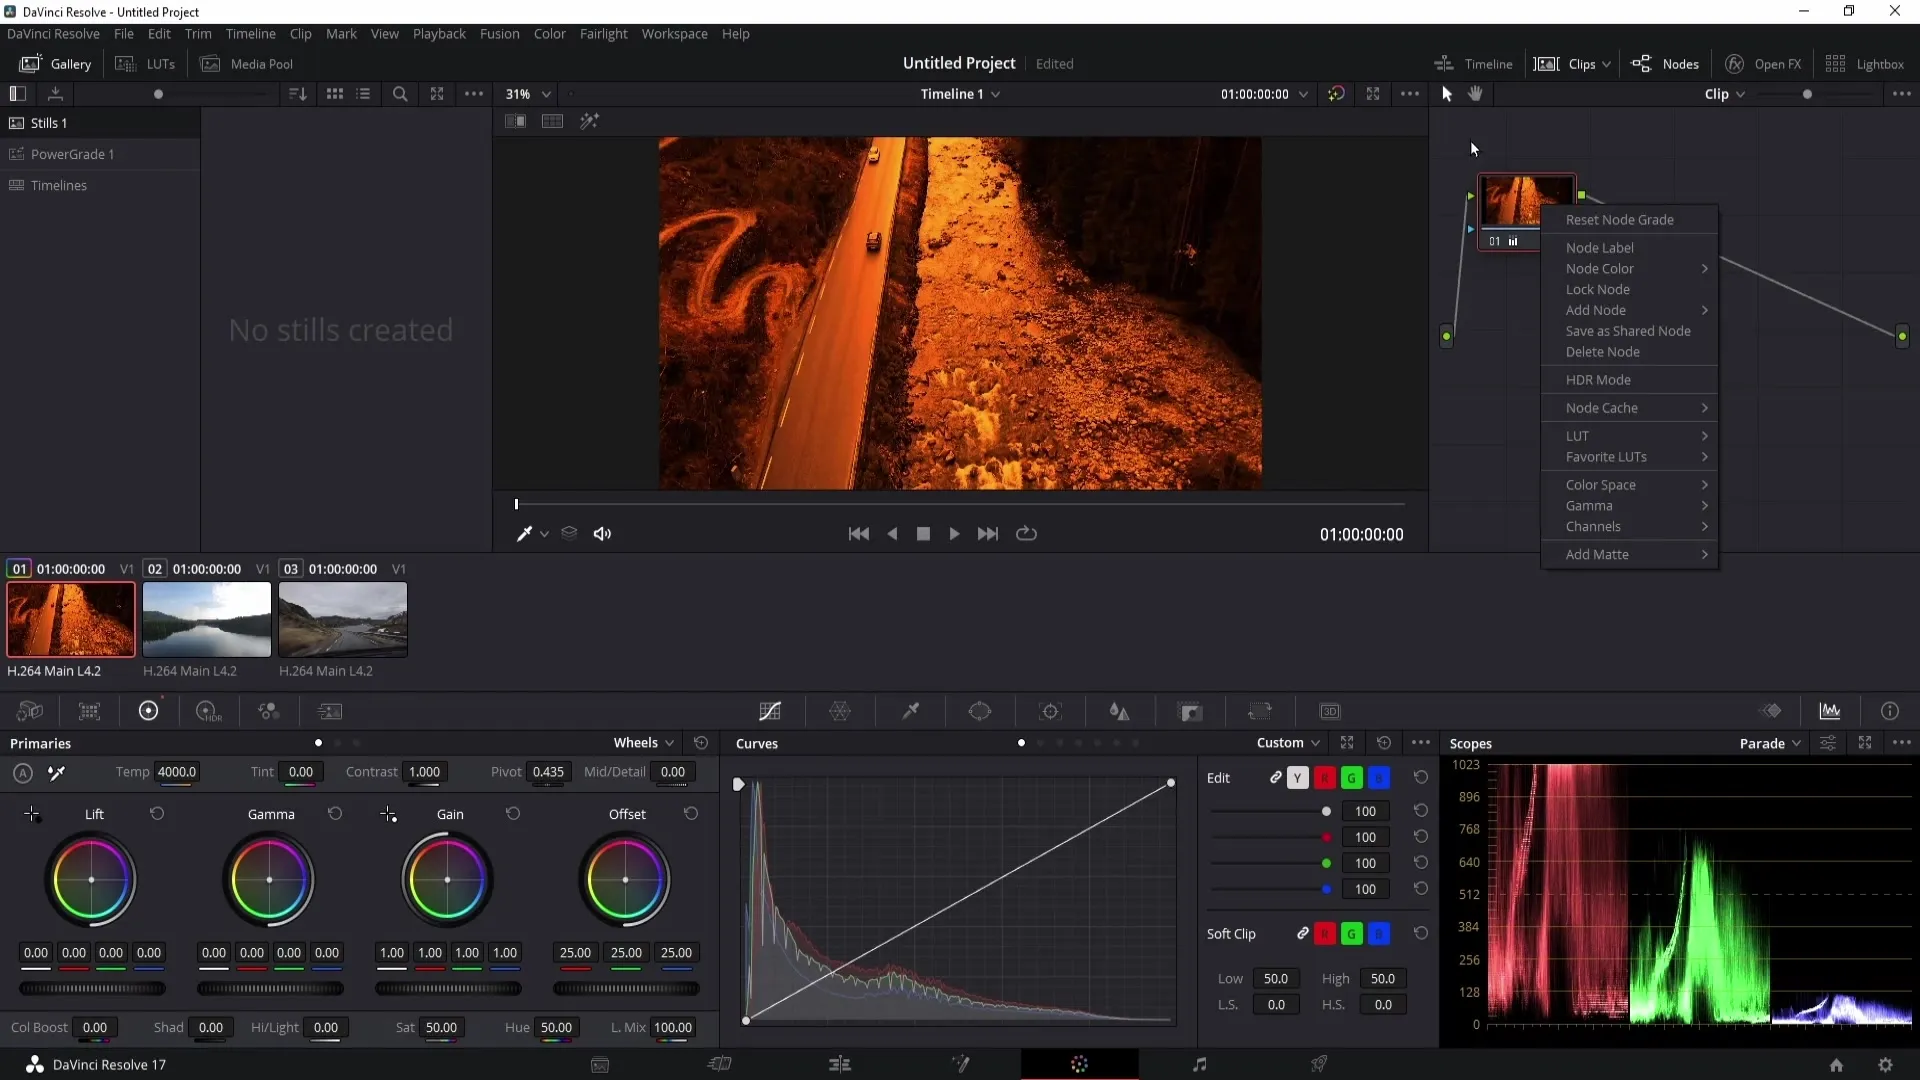1920x1080 pixels.
Task: Open viewer zoom 31% dropdown
Action: [528, 94]
